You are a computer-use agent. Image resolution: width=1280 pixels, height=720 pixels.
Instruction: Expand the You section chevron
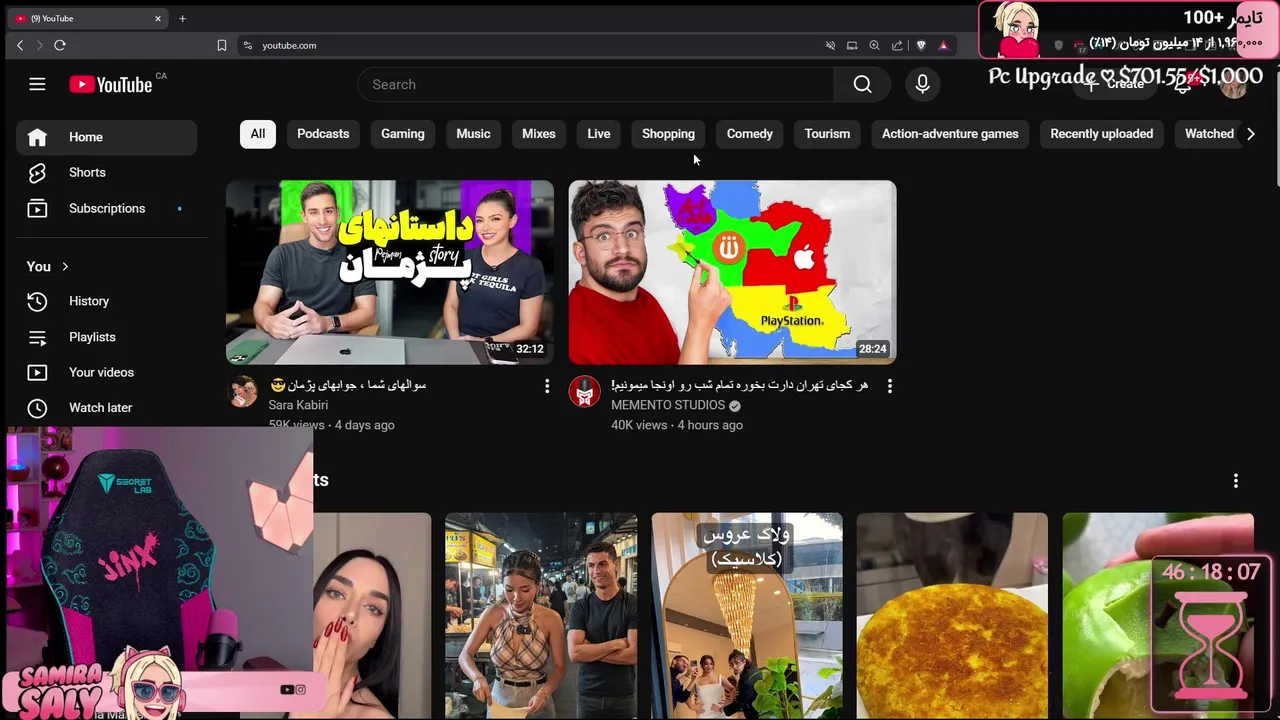(x=65, y=266)
